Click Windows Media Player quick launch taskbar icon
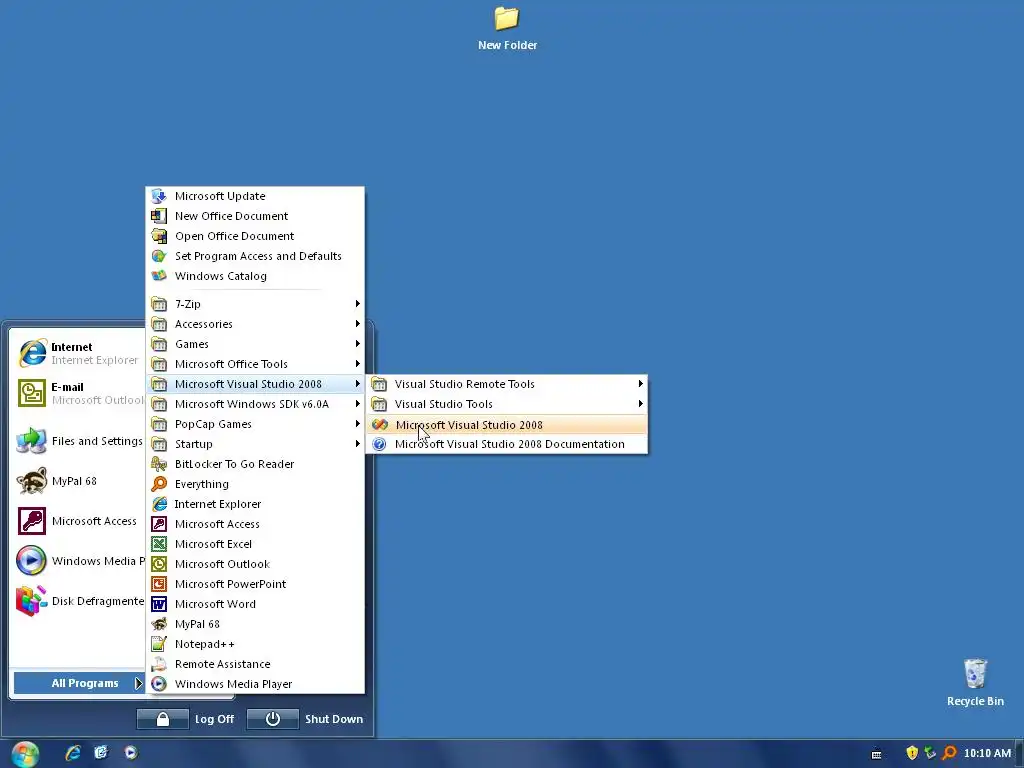 (131, 752)
